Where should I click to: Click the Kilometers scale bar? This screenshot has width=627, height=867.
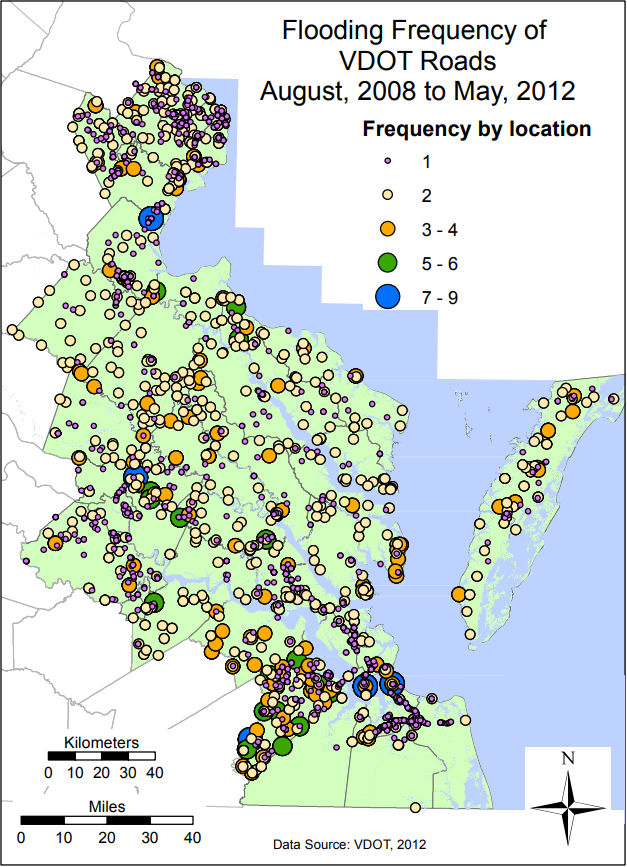click(101, 756)
